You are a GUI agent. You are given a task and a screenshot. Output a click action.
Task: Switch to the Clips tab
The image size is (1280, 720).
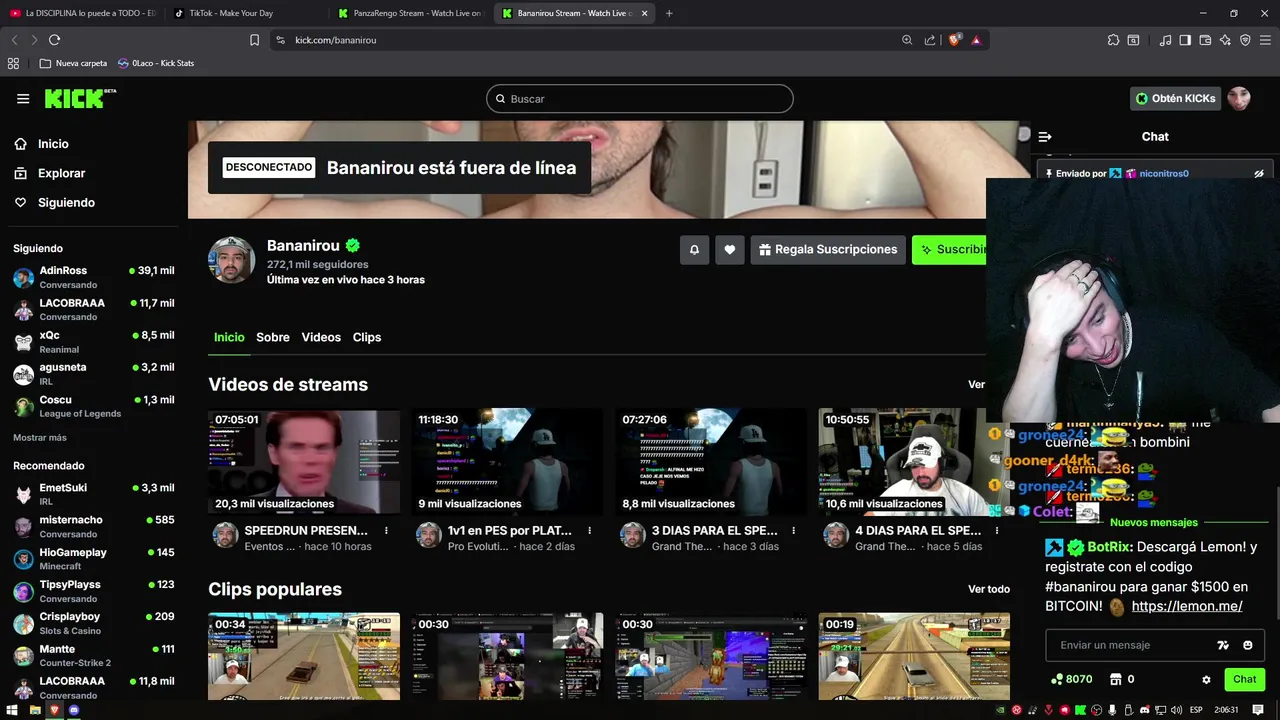click(367, 337)
